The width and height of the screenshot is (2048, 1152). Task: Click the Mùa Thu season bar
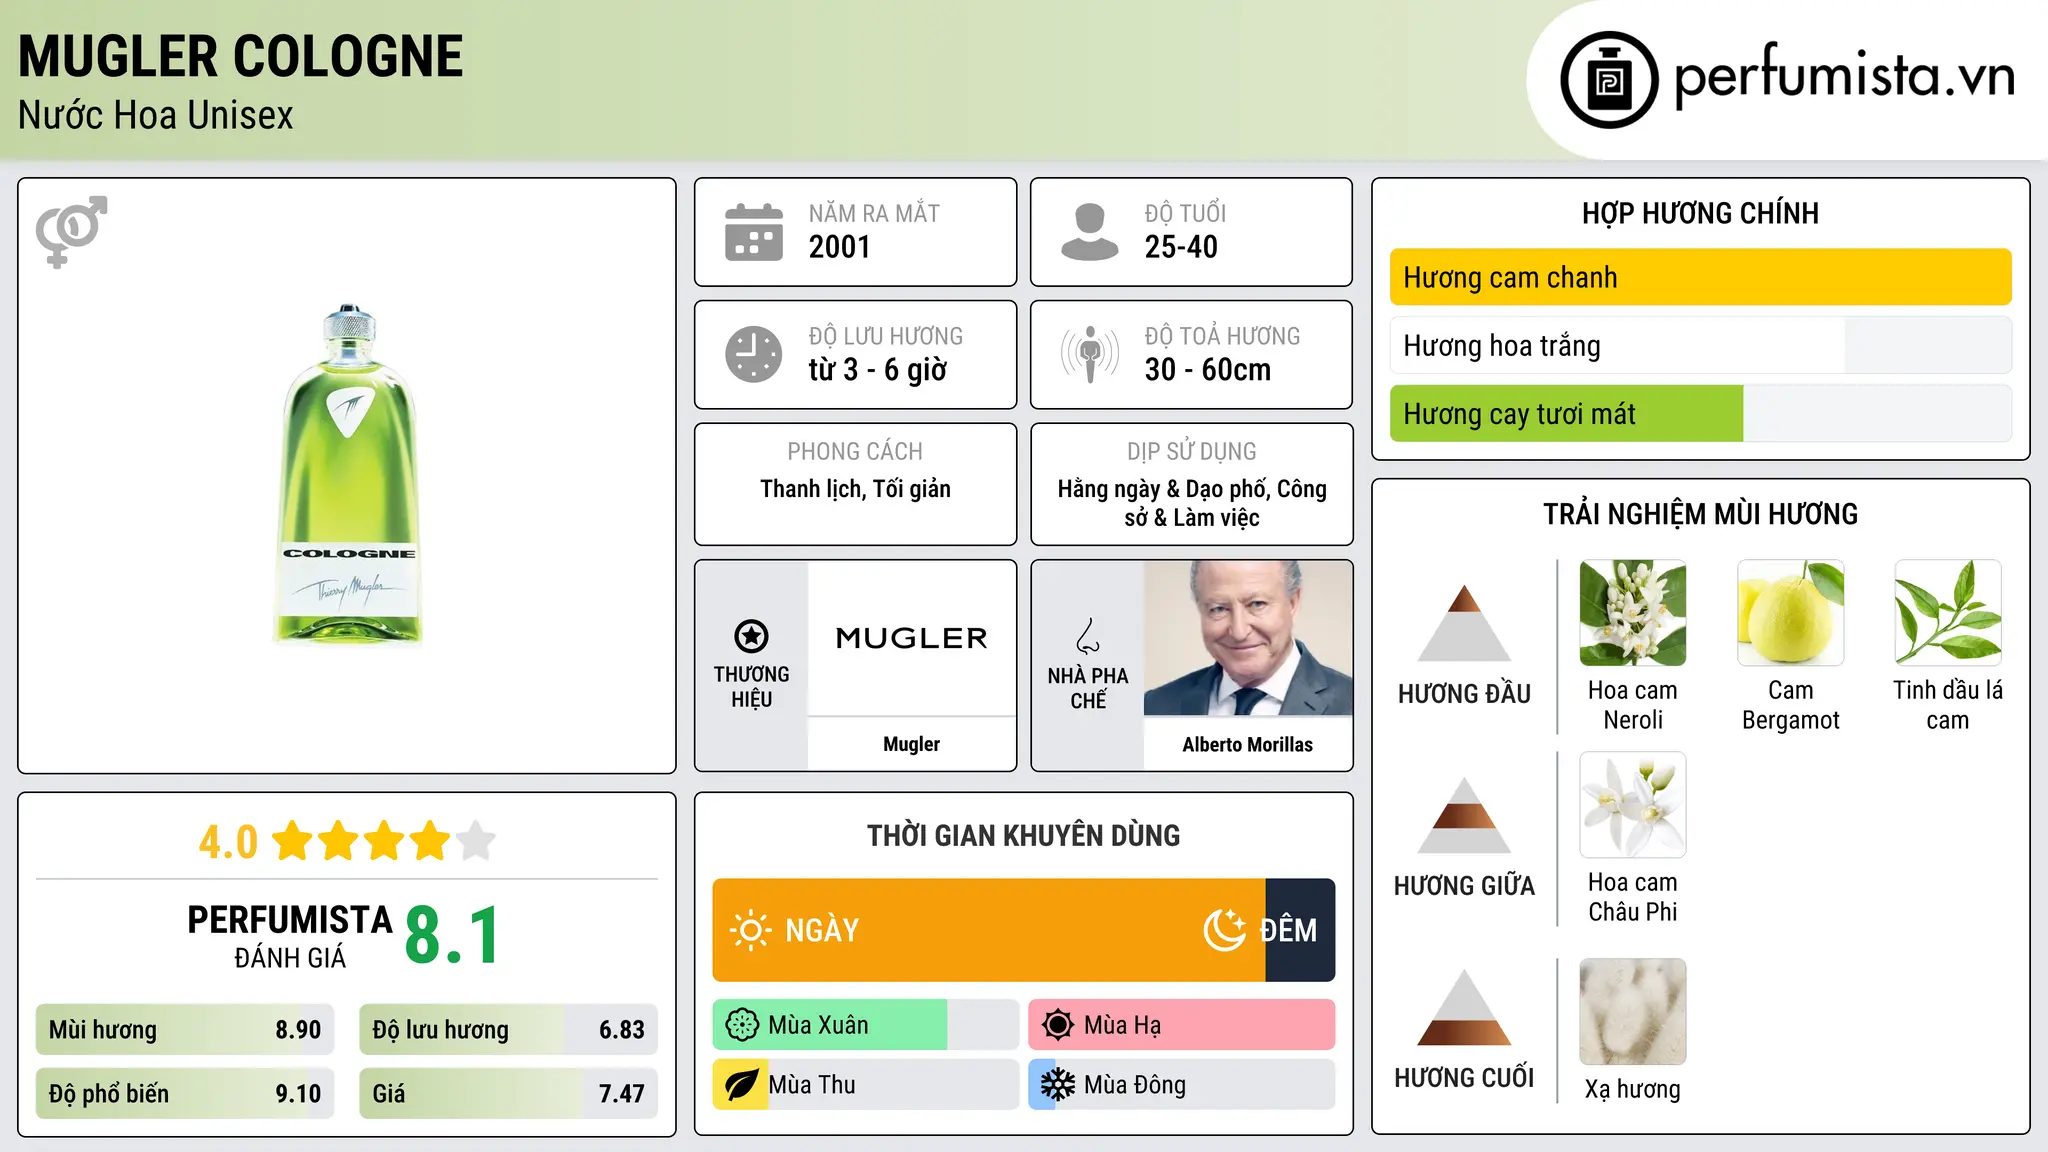[x=866, y=1085]
